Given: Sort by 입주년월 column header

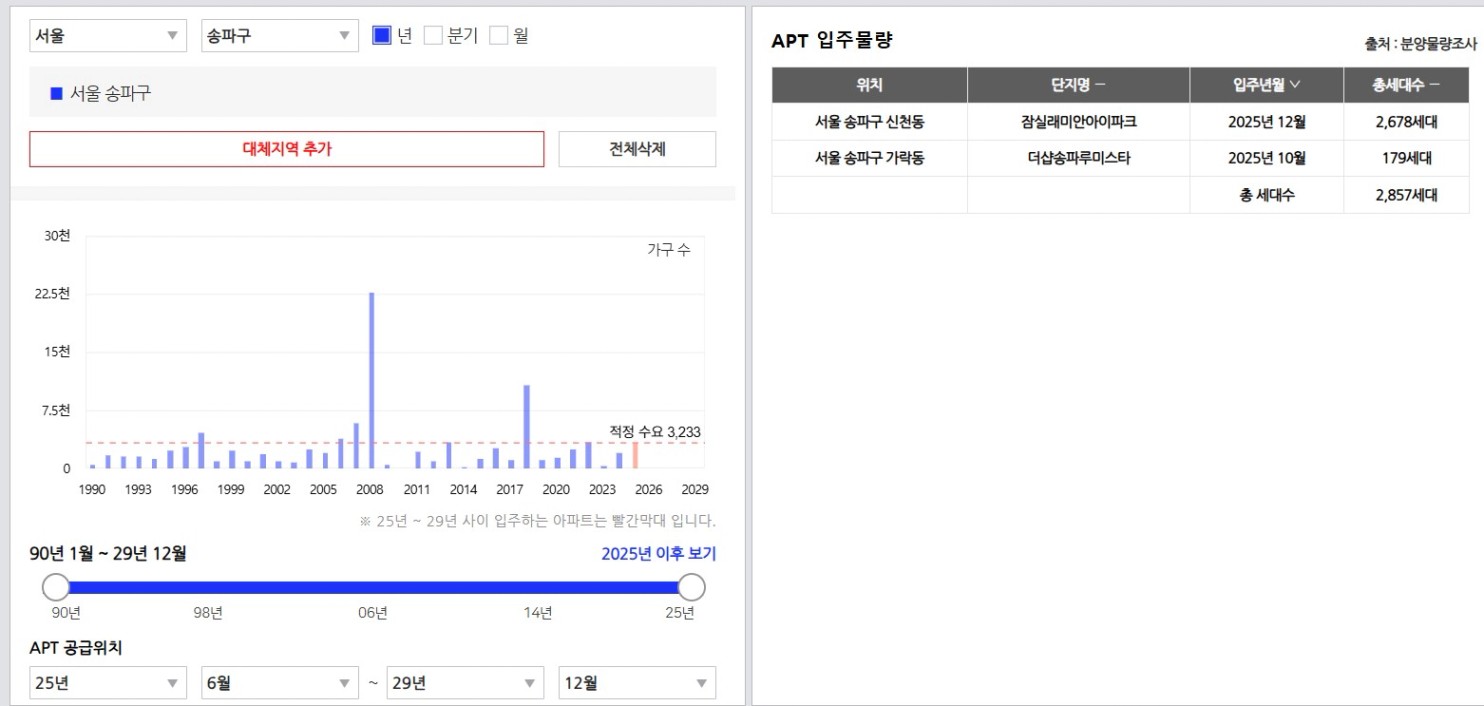Looking at the screenshot, I should [1266, 85].
